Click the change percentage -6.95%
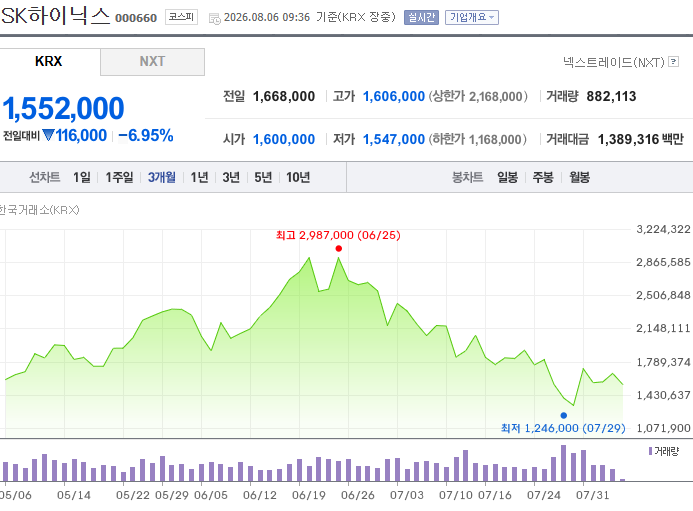The width and height of the screenshot is (693, 511). [145, 136]
